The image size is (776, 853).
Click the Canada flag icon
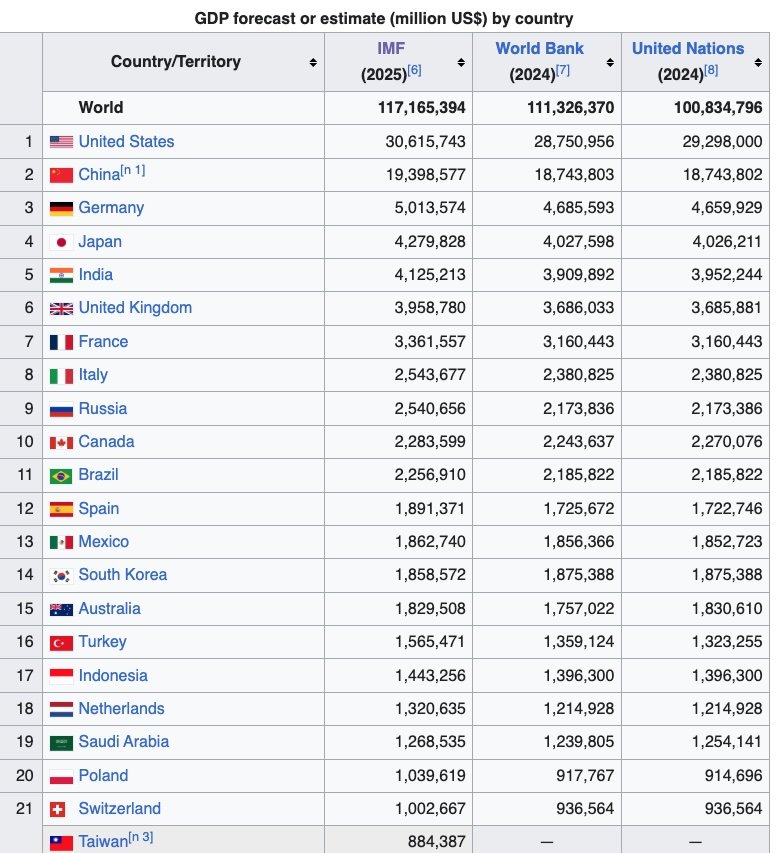pos(61,443)
